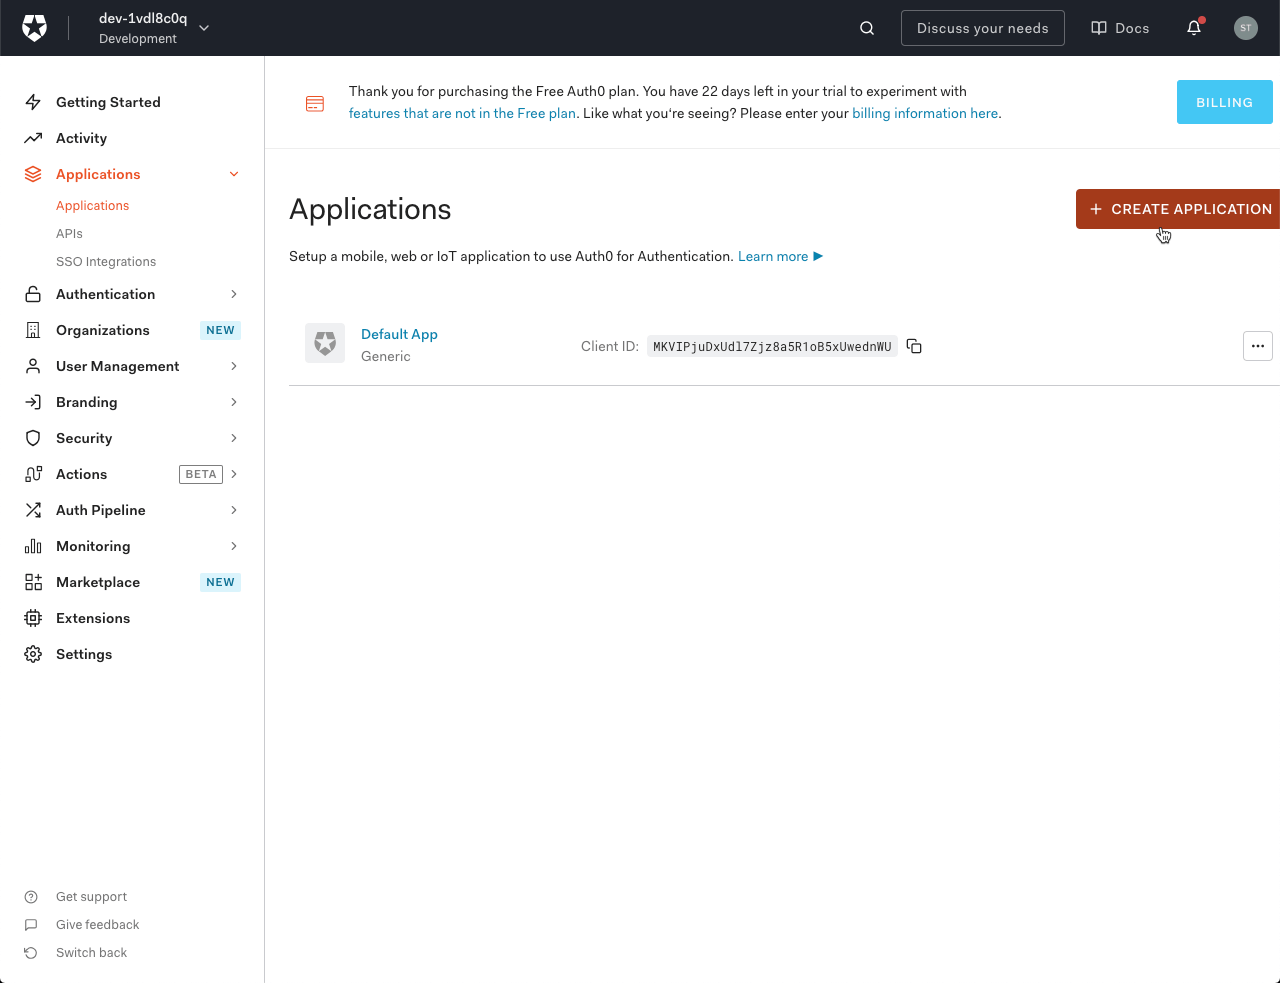The image size is (1280, 983).
Task: Open the tenant switcher dropdown
Action: pyautogui.click(x=203, y=28)
